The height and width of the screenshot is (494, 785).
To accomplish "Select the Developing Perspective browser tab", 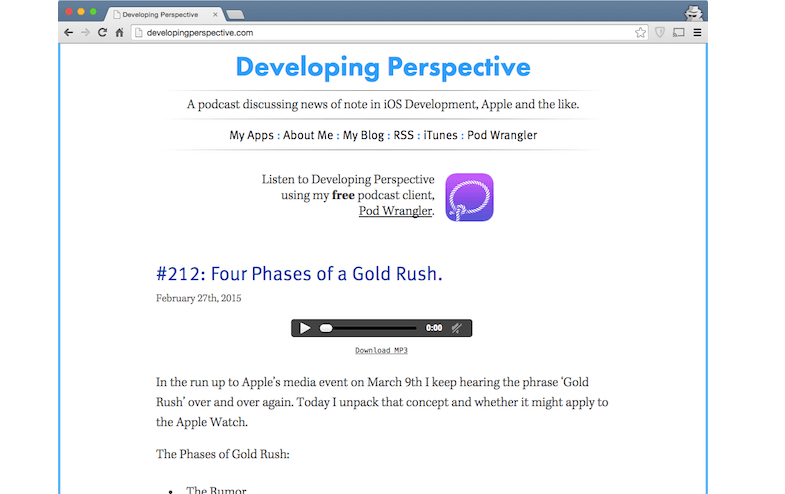I will (164, 15).
